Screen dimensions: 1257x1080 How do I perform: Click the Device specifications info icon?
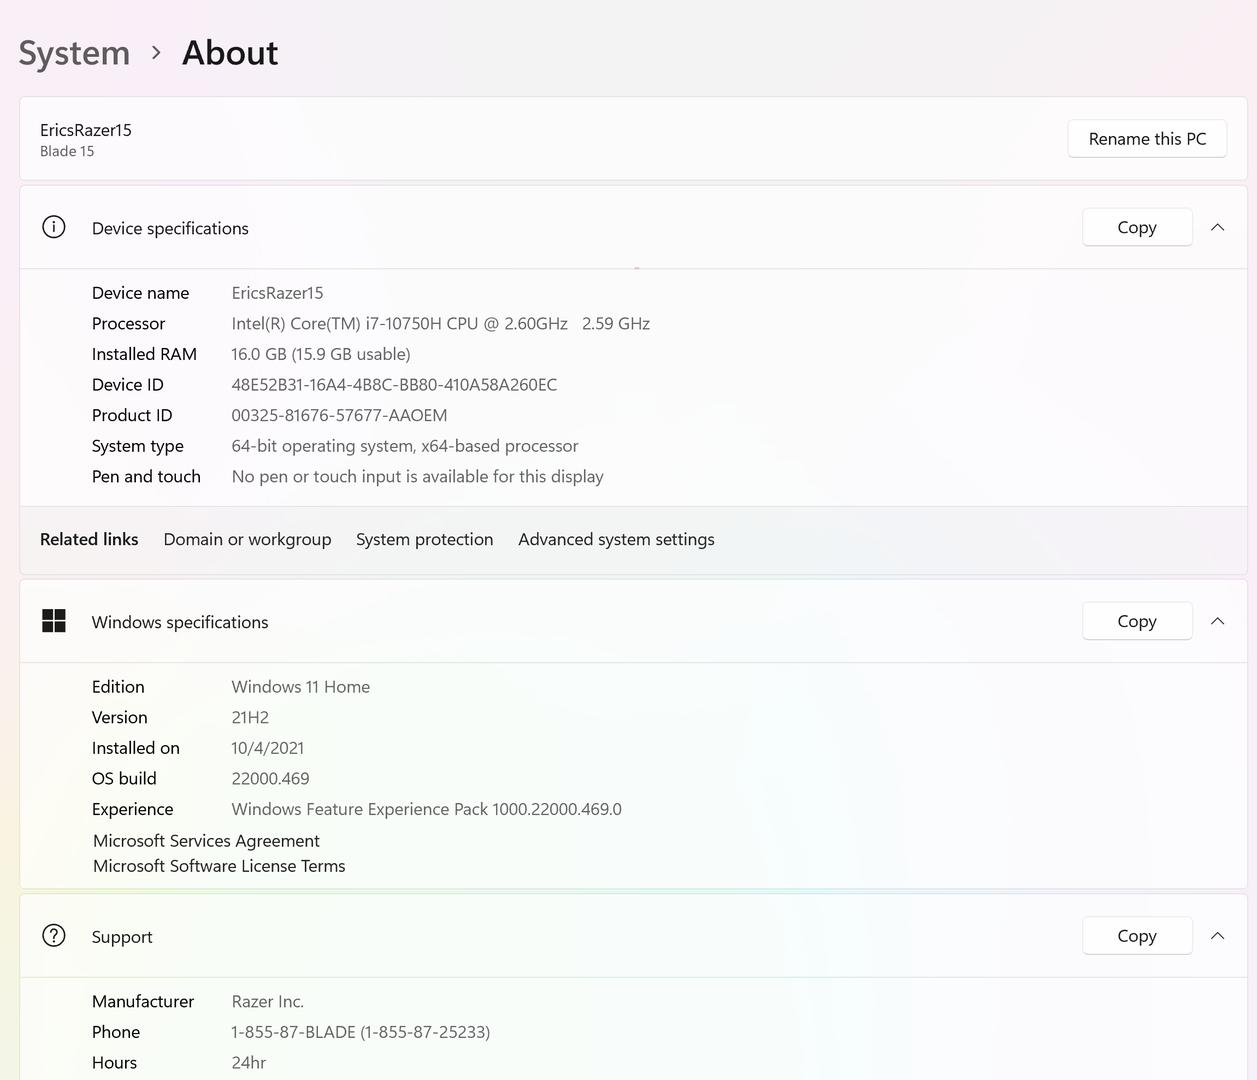pyautogui.click(x=54, y=227)
